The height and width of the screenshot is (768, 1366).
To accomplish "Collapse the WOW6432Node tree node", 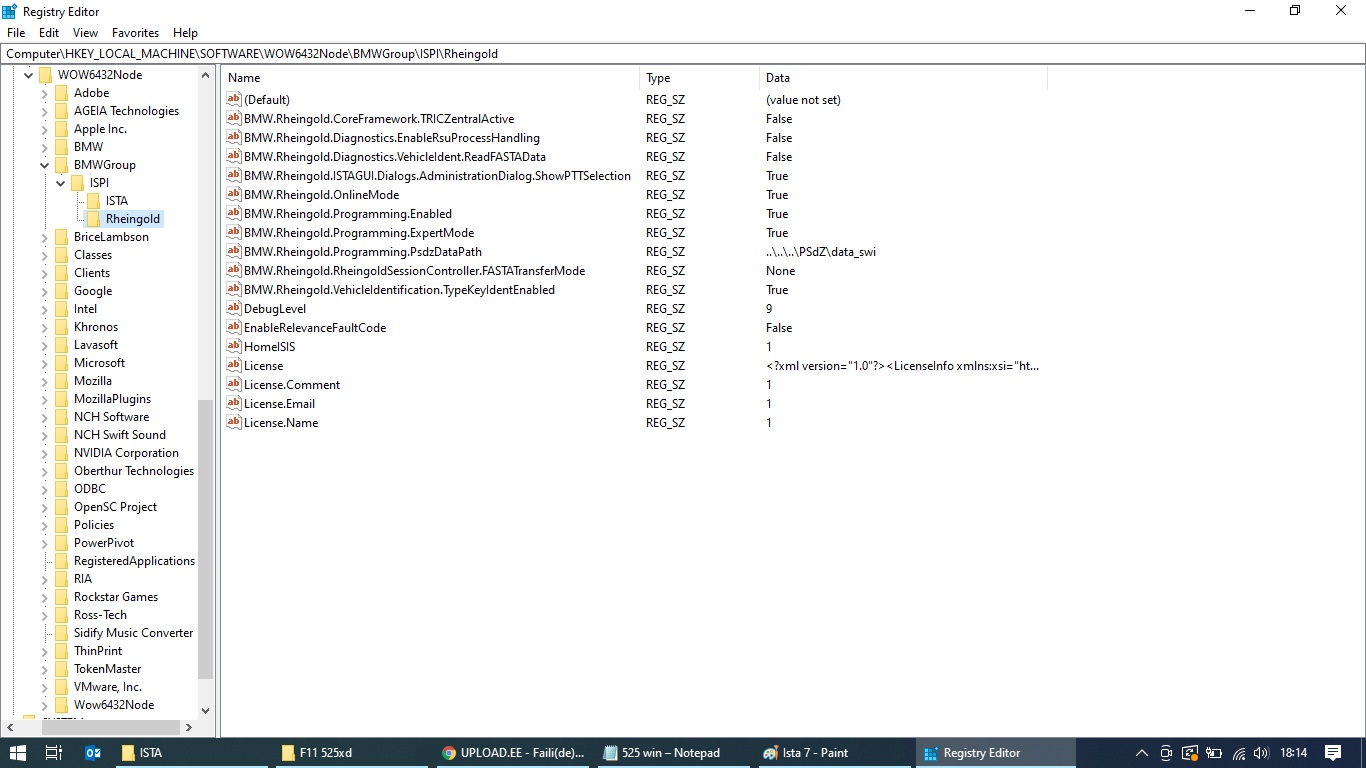I will coord(28,75).
